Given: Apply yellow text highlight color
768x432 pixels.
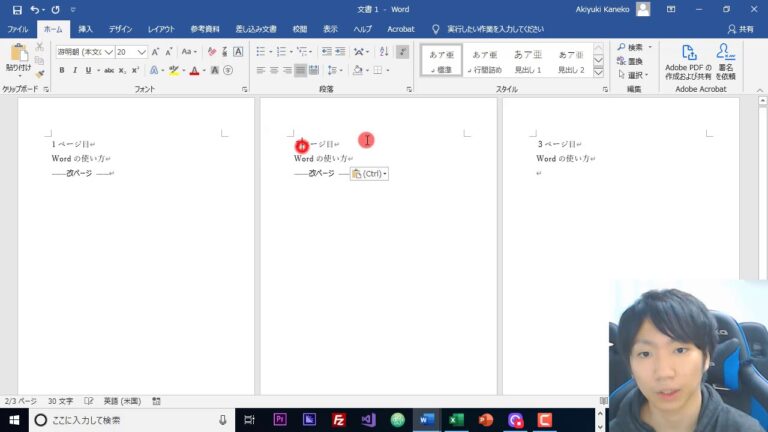Looking at the screenshot, I should pyautogui.click(x=173, y=71).
